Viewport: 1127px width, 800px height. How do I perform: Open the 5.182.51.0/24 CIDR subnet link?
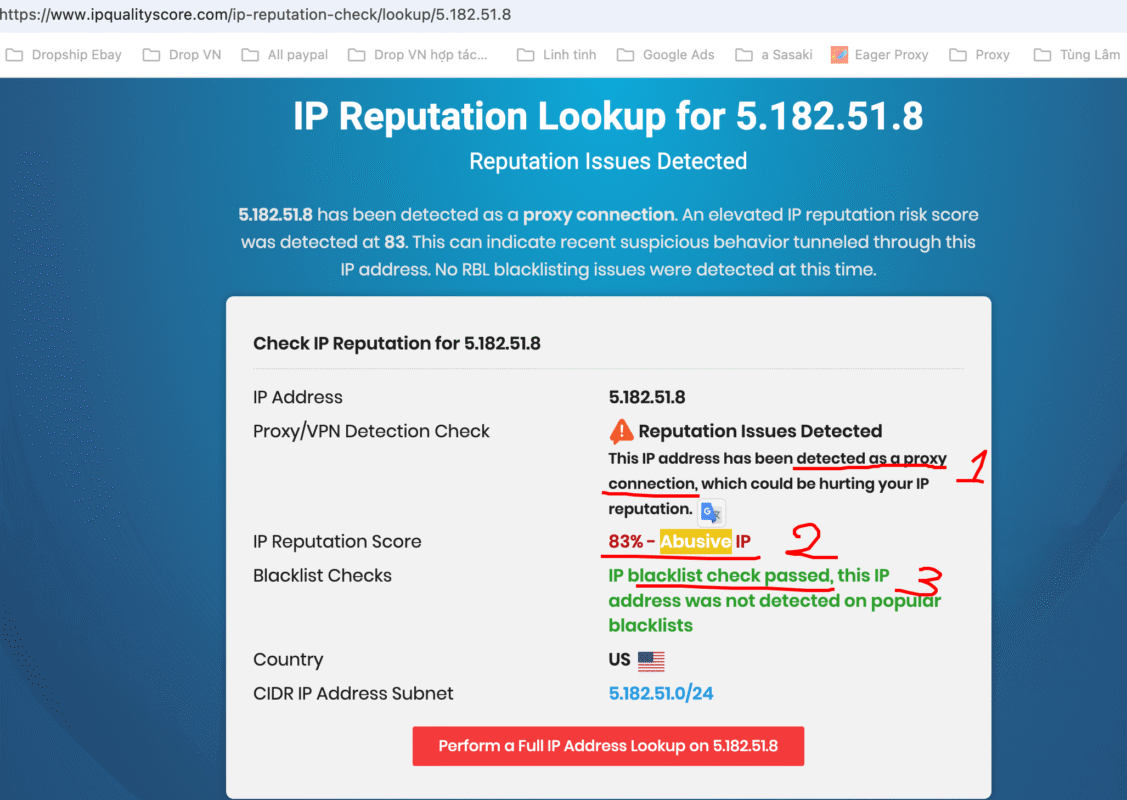661,694
